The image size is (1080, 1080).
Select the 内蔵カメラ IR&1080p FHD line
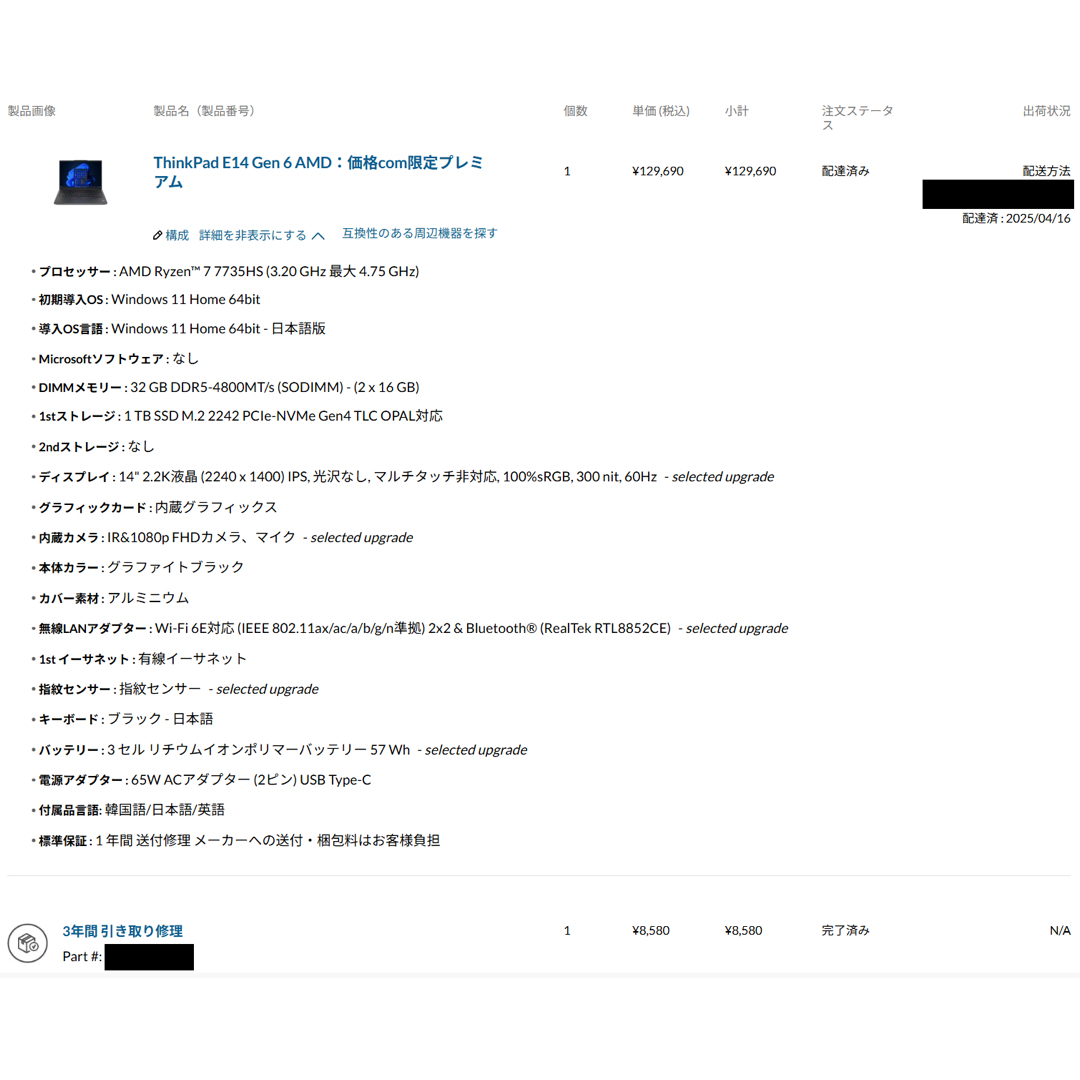click(x=222, y=537)
